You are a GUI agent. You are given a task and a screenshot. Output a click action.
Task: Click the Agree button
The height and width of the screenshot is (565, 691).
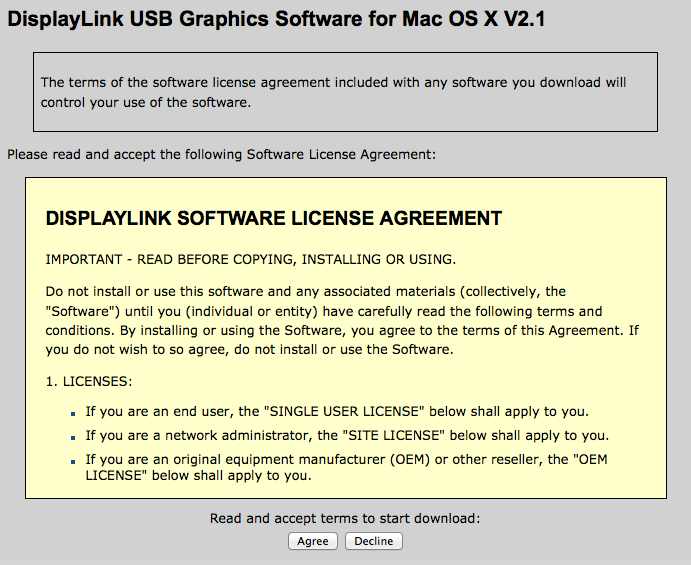pyautogui.click(x=313, y=541)
